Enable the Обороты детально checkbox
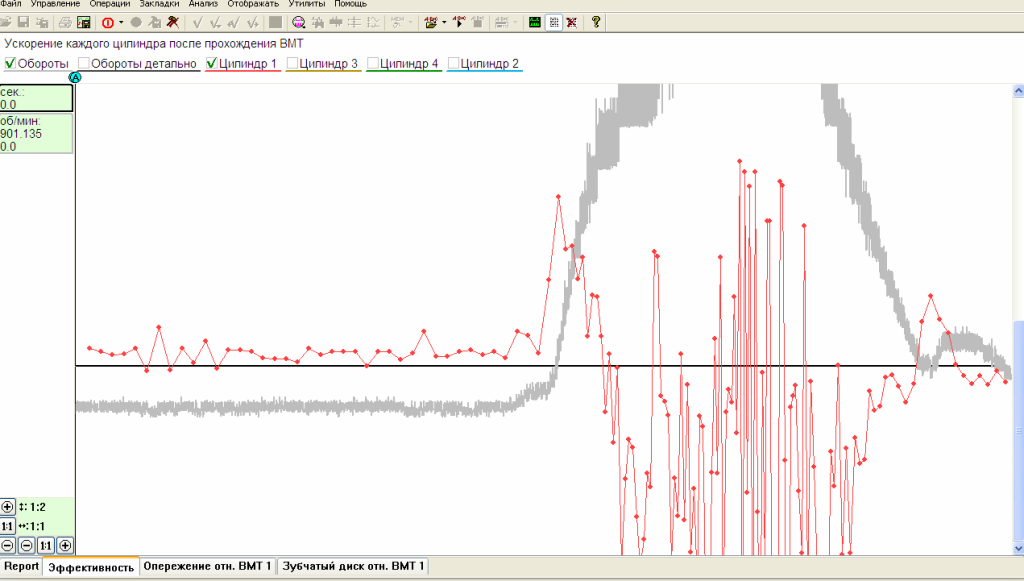The height and width of the screenshot is (581, 1024). (x=84, y=64)
